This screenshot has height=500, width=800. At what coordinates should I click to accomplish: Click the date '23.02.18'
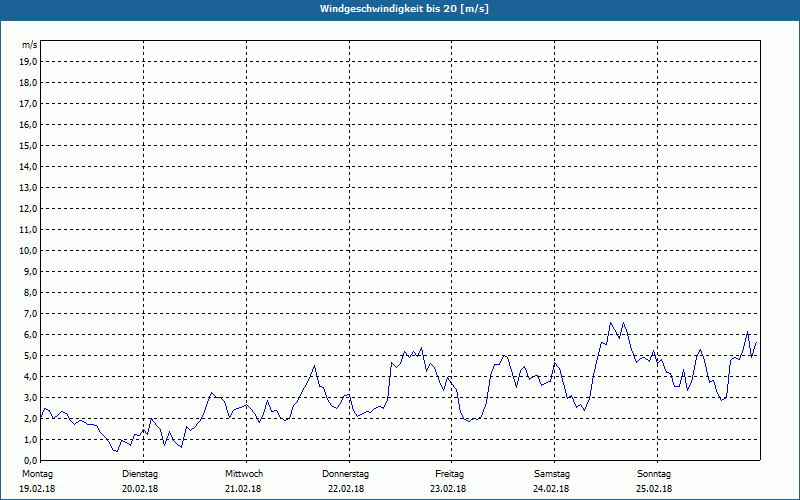[448, 489]
